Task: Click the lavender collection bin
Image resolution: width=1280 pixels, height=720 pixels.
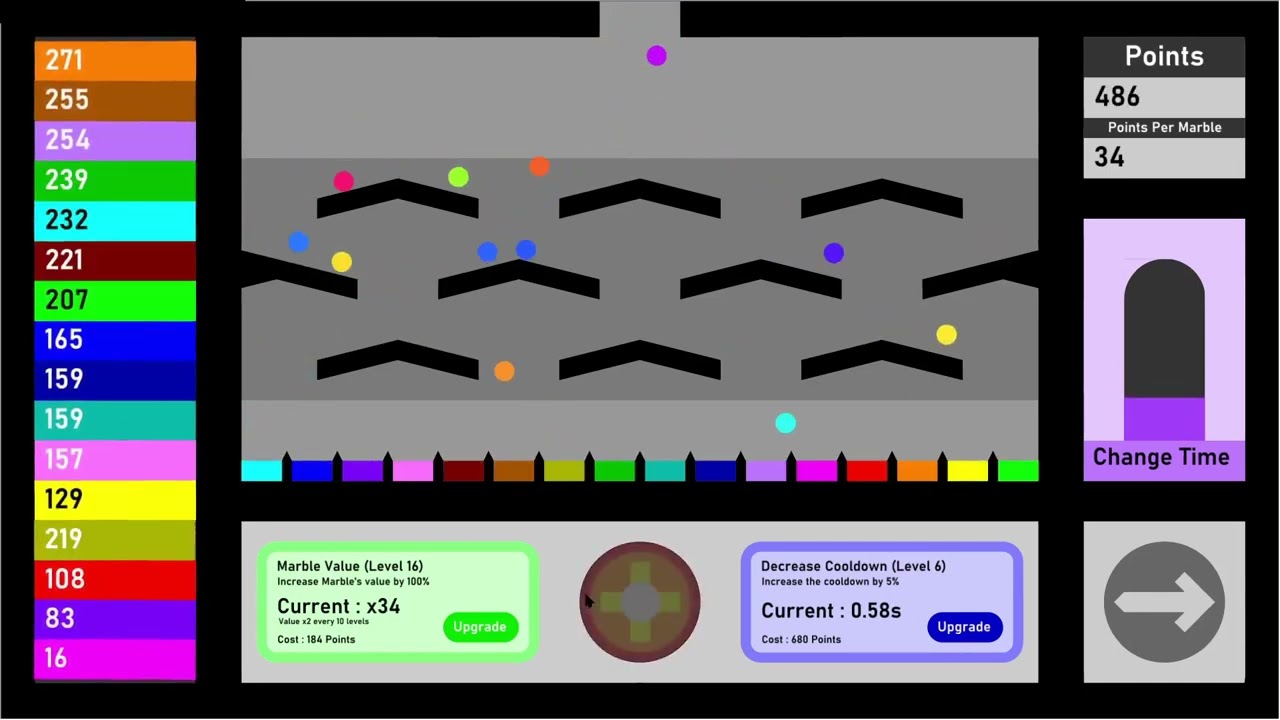Action: pyautogui.click(x=766, y=471)
